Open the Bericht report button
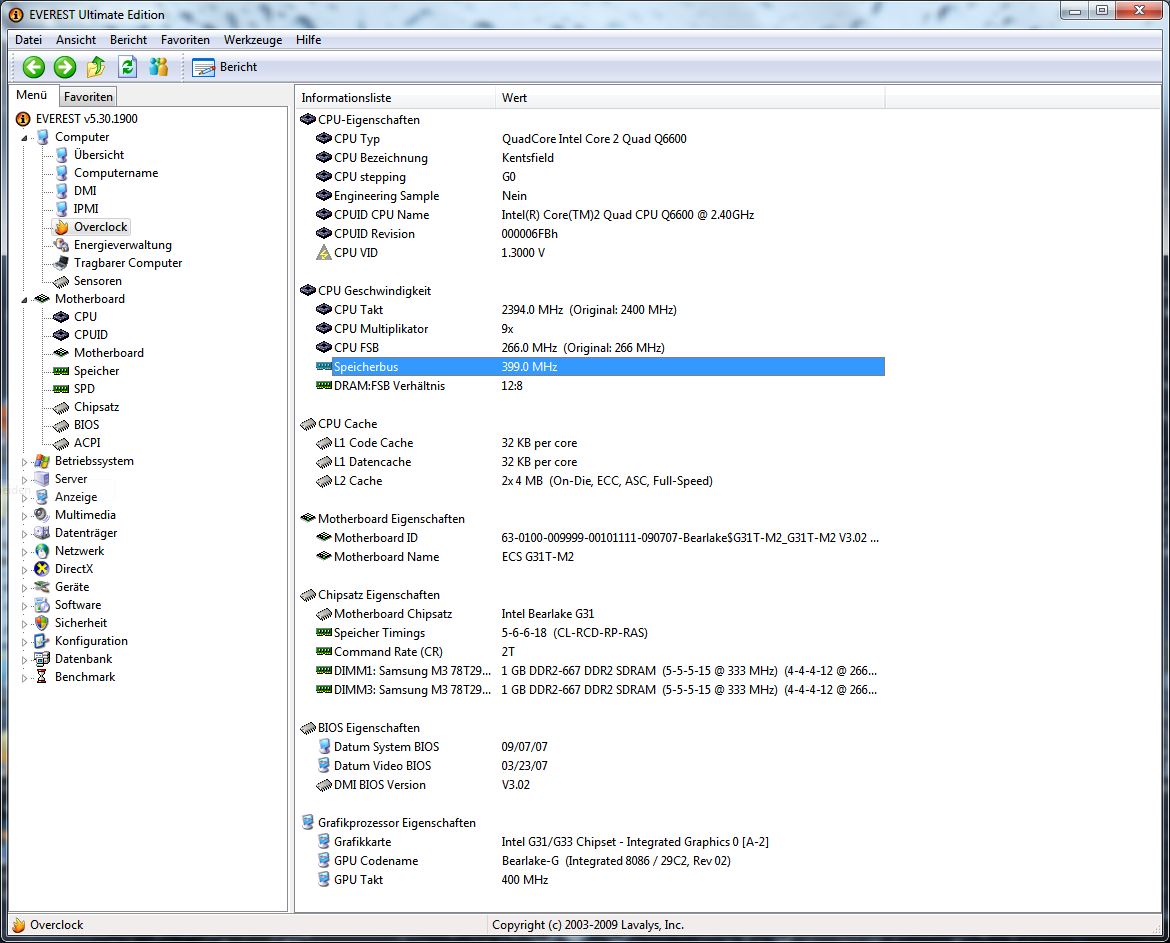This screenshot has height=943, width=1170. (x=225, y=67)
